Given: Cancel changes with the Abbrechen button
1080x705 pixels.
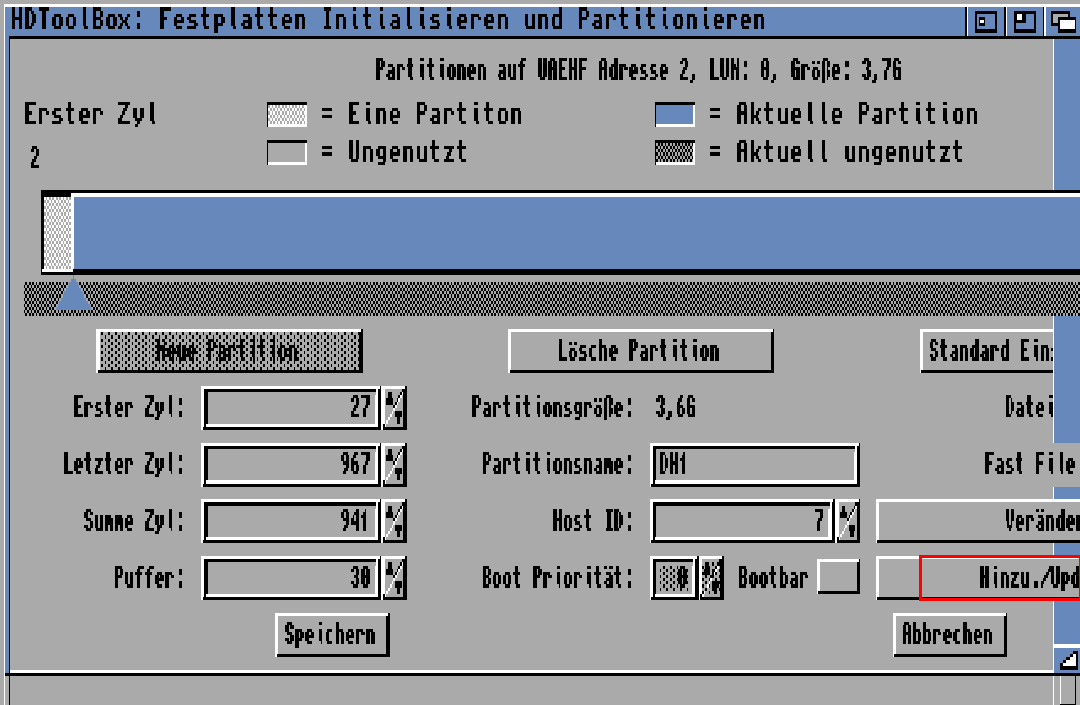Looking at the screenshot, I should click(948, 634).
